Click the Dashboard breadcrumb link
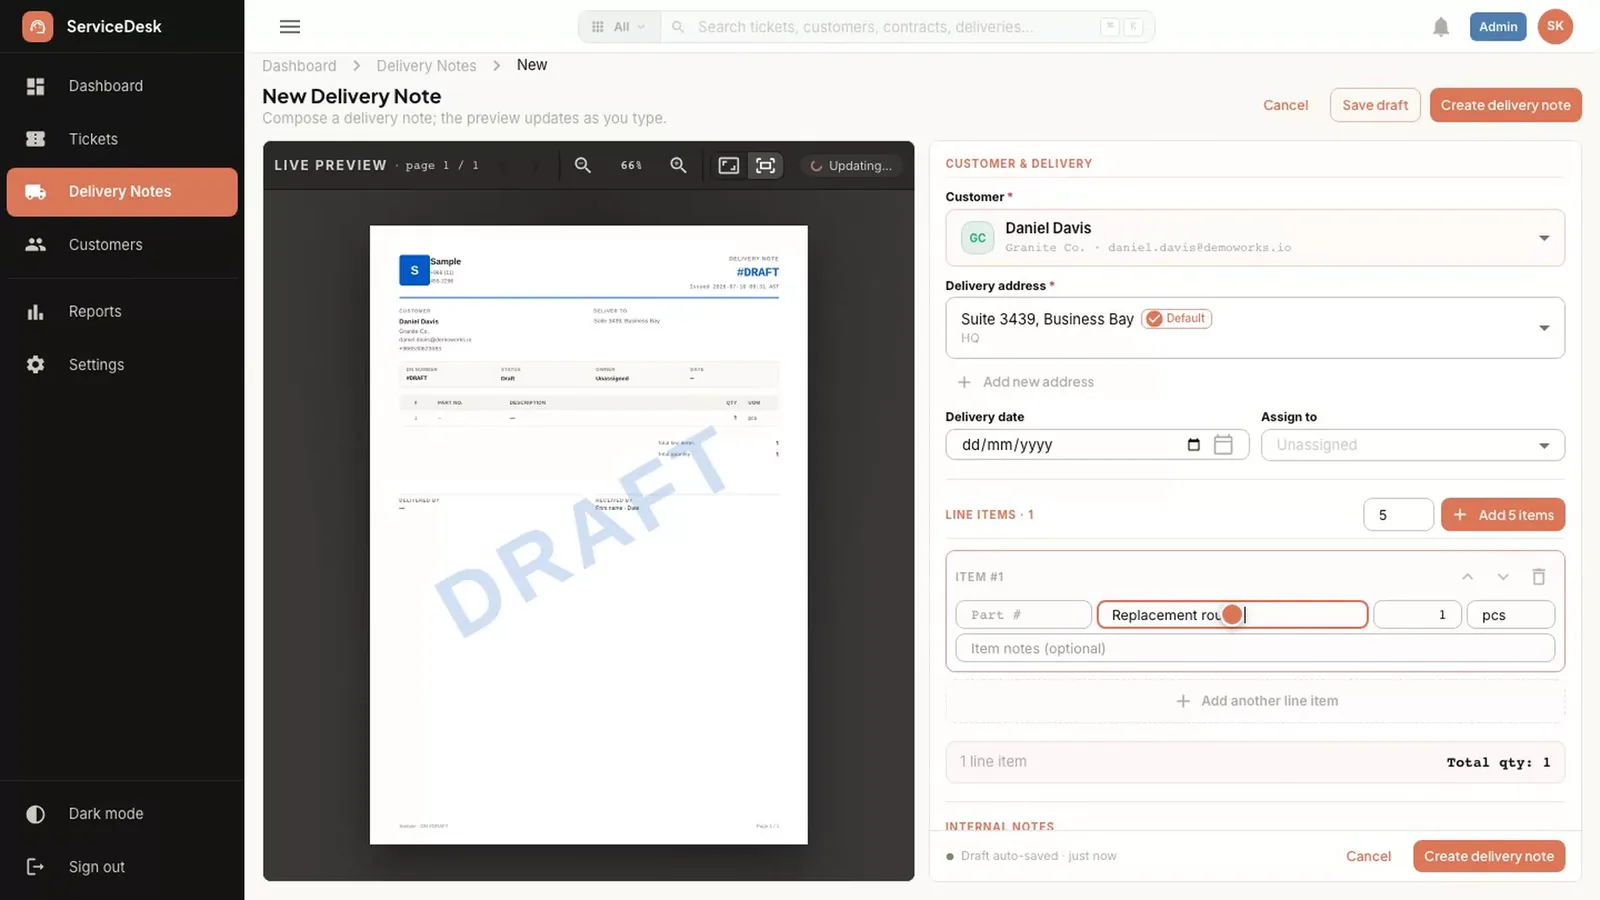 pos(299,66)
